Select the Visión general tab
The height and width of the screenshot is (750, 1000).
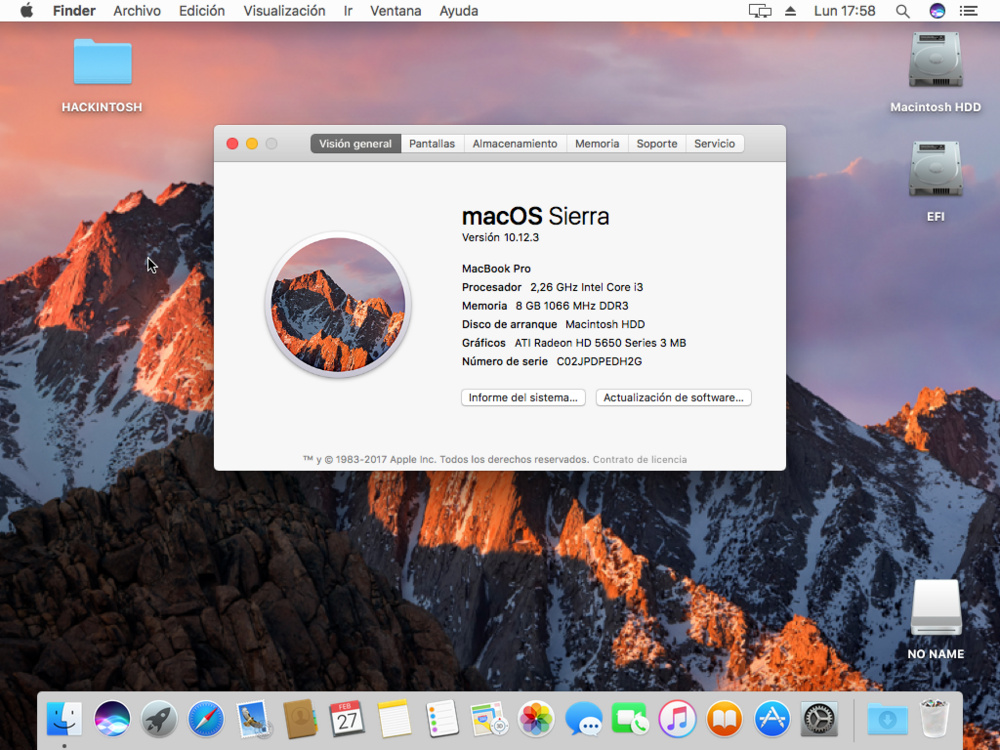(x=356, y=143)
